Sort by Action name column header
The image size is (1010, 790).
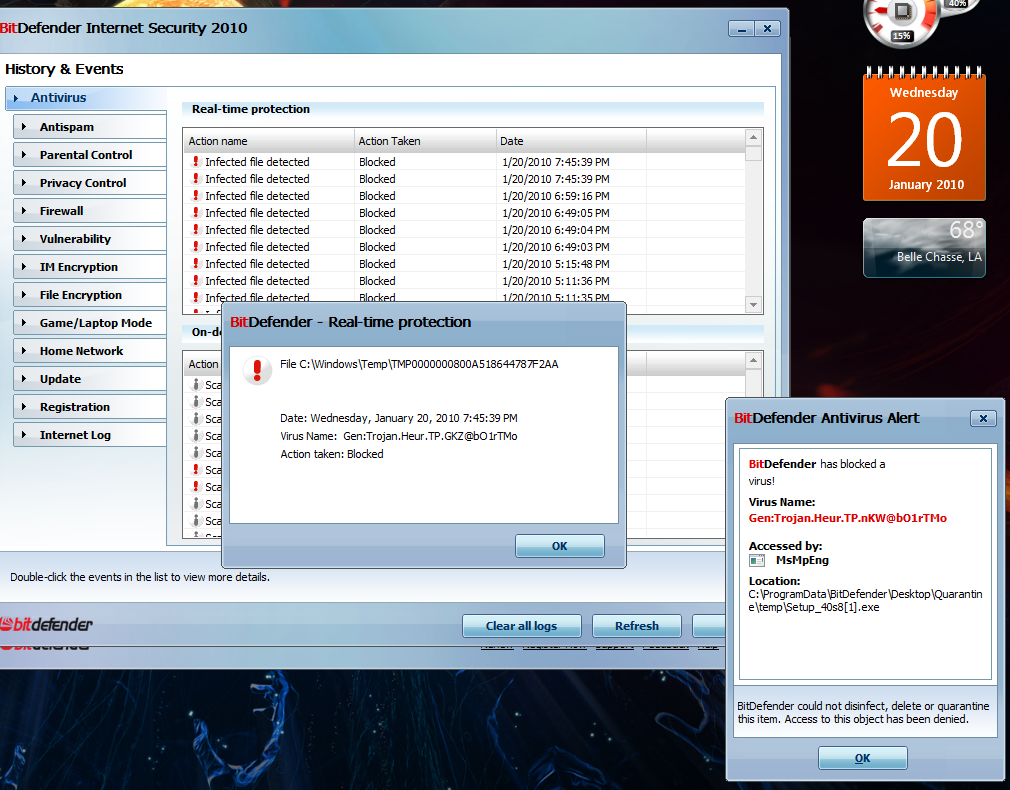click(269, 141)
